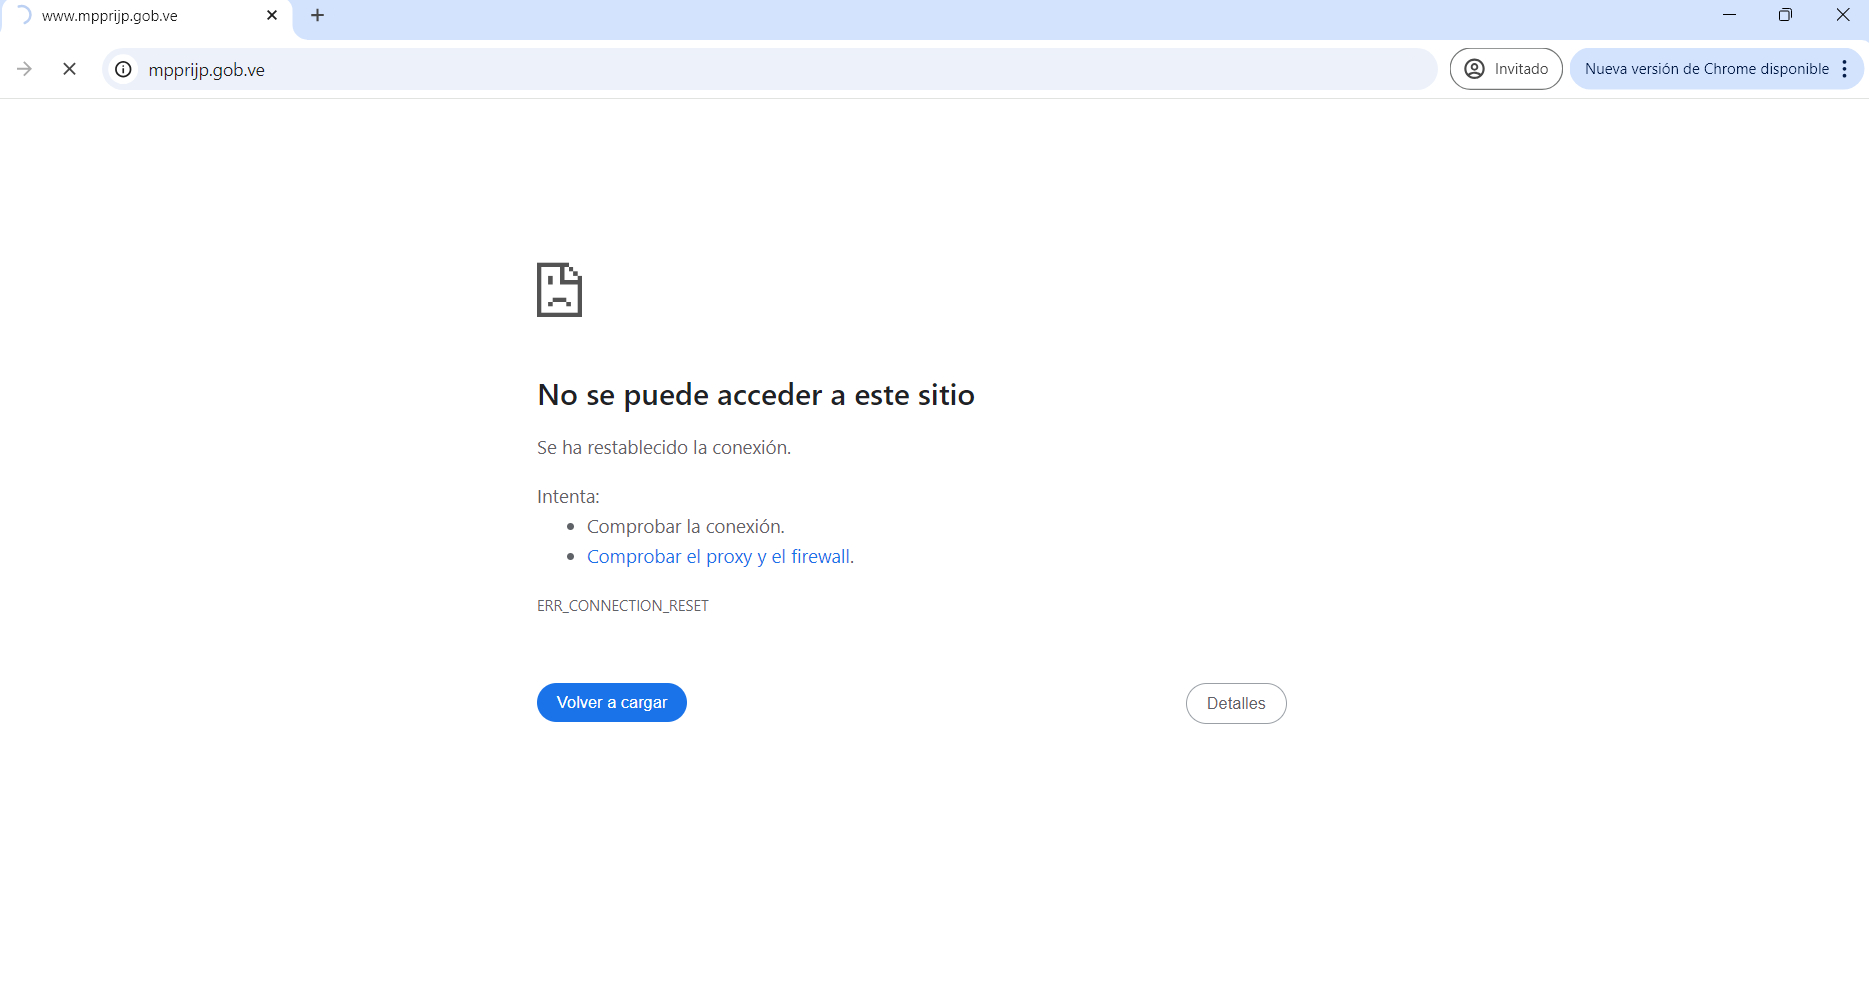This screenshot has width=1869, height=996.
Task: Click the heading No se puede acceder
Action: click(756, 395)
